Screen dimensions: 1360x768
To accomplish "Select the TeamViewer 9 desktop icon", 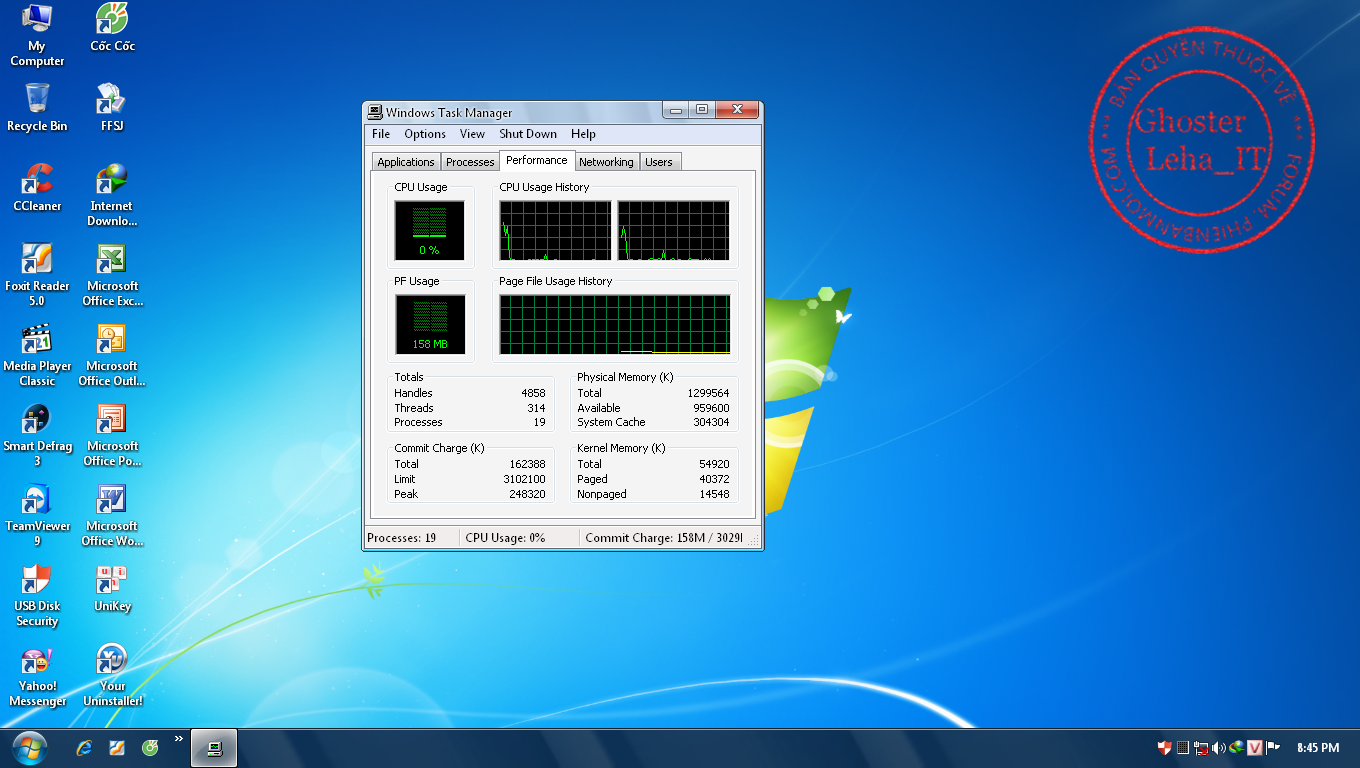I will [x=37, y=501].
